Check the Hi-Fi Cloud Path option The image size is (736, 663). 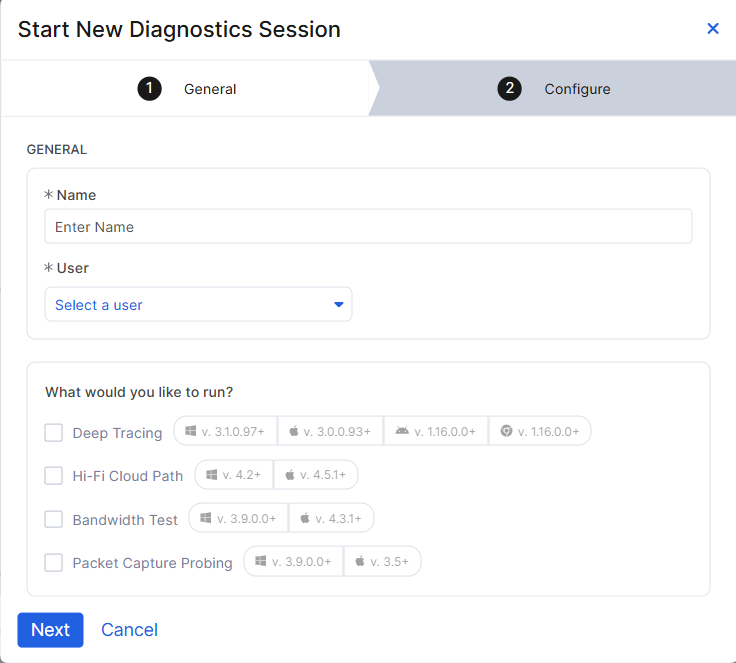pyautogui.click(x=54, y=476)
